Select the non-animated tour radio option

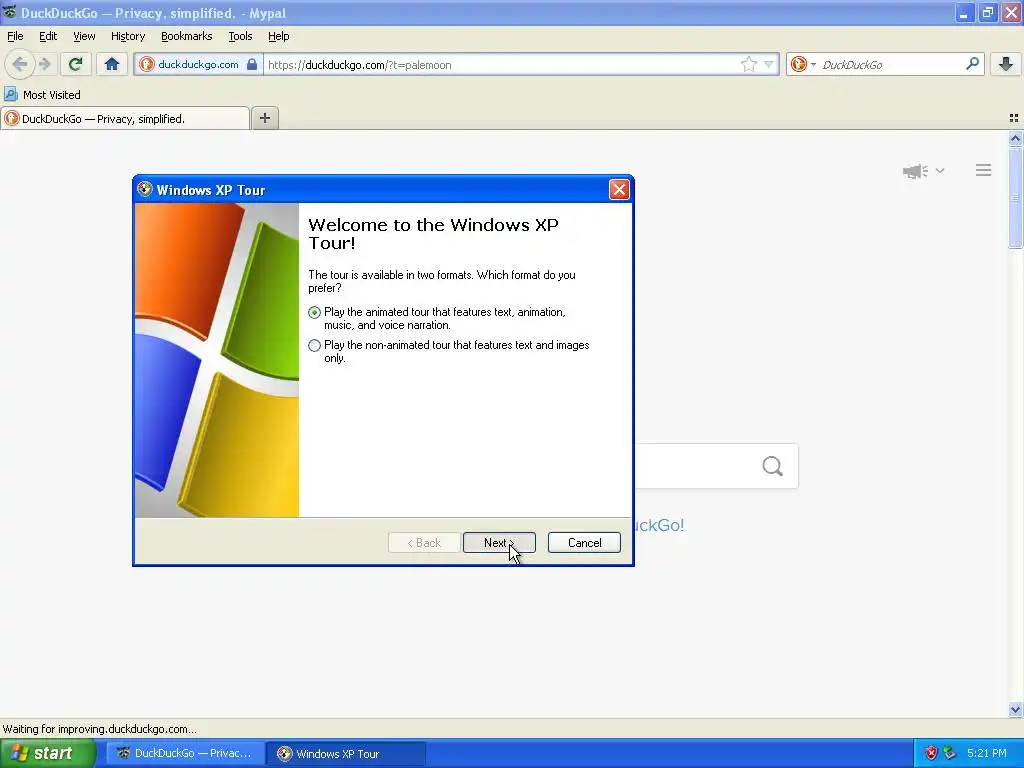tap(314, 345)
